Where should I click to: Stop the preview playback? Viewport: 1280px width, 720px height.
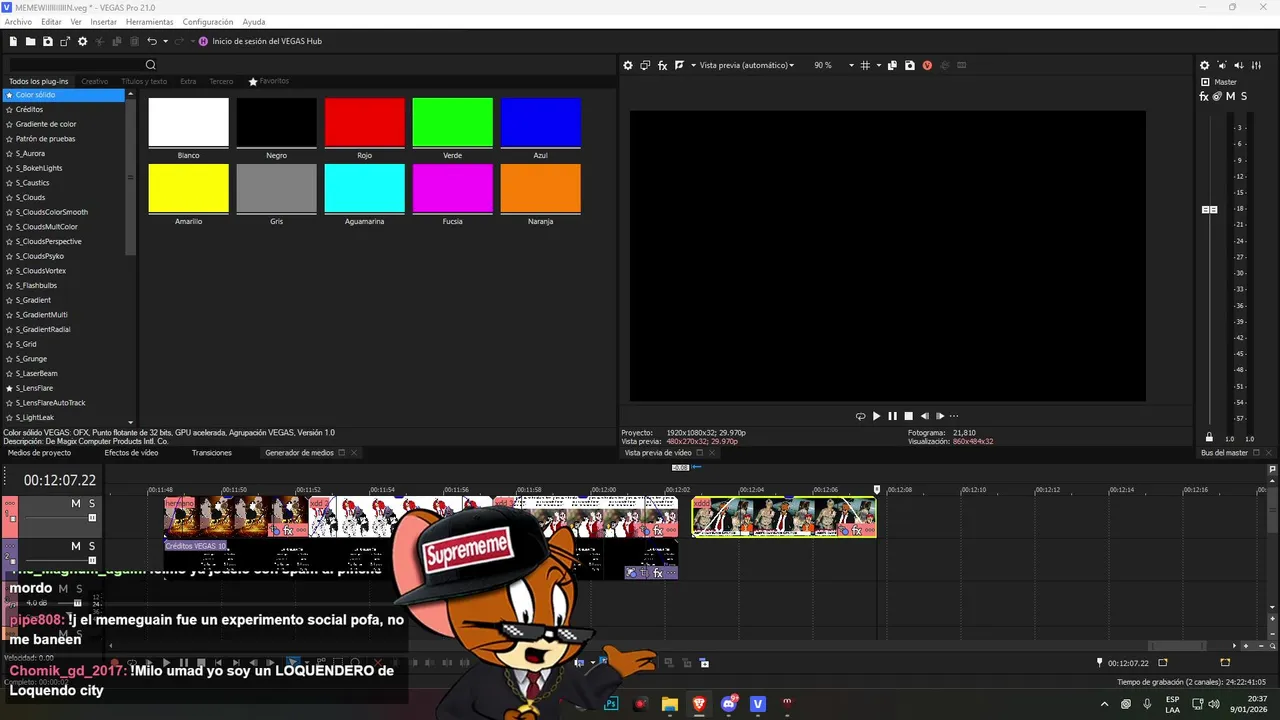pos(908,416)
